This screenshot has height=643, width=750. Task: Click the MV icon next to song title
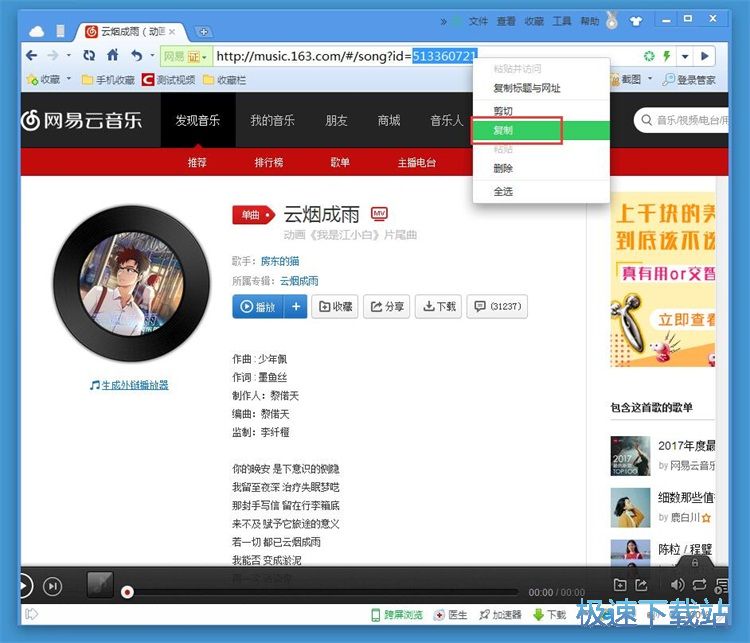coord(379,213)
